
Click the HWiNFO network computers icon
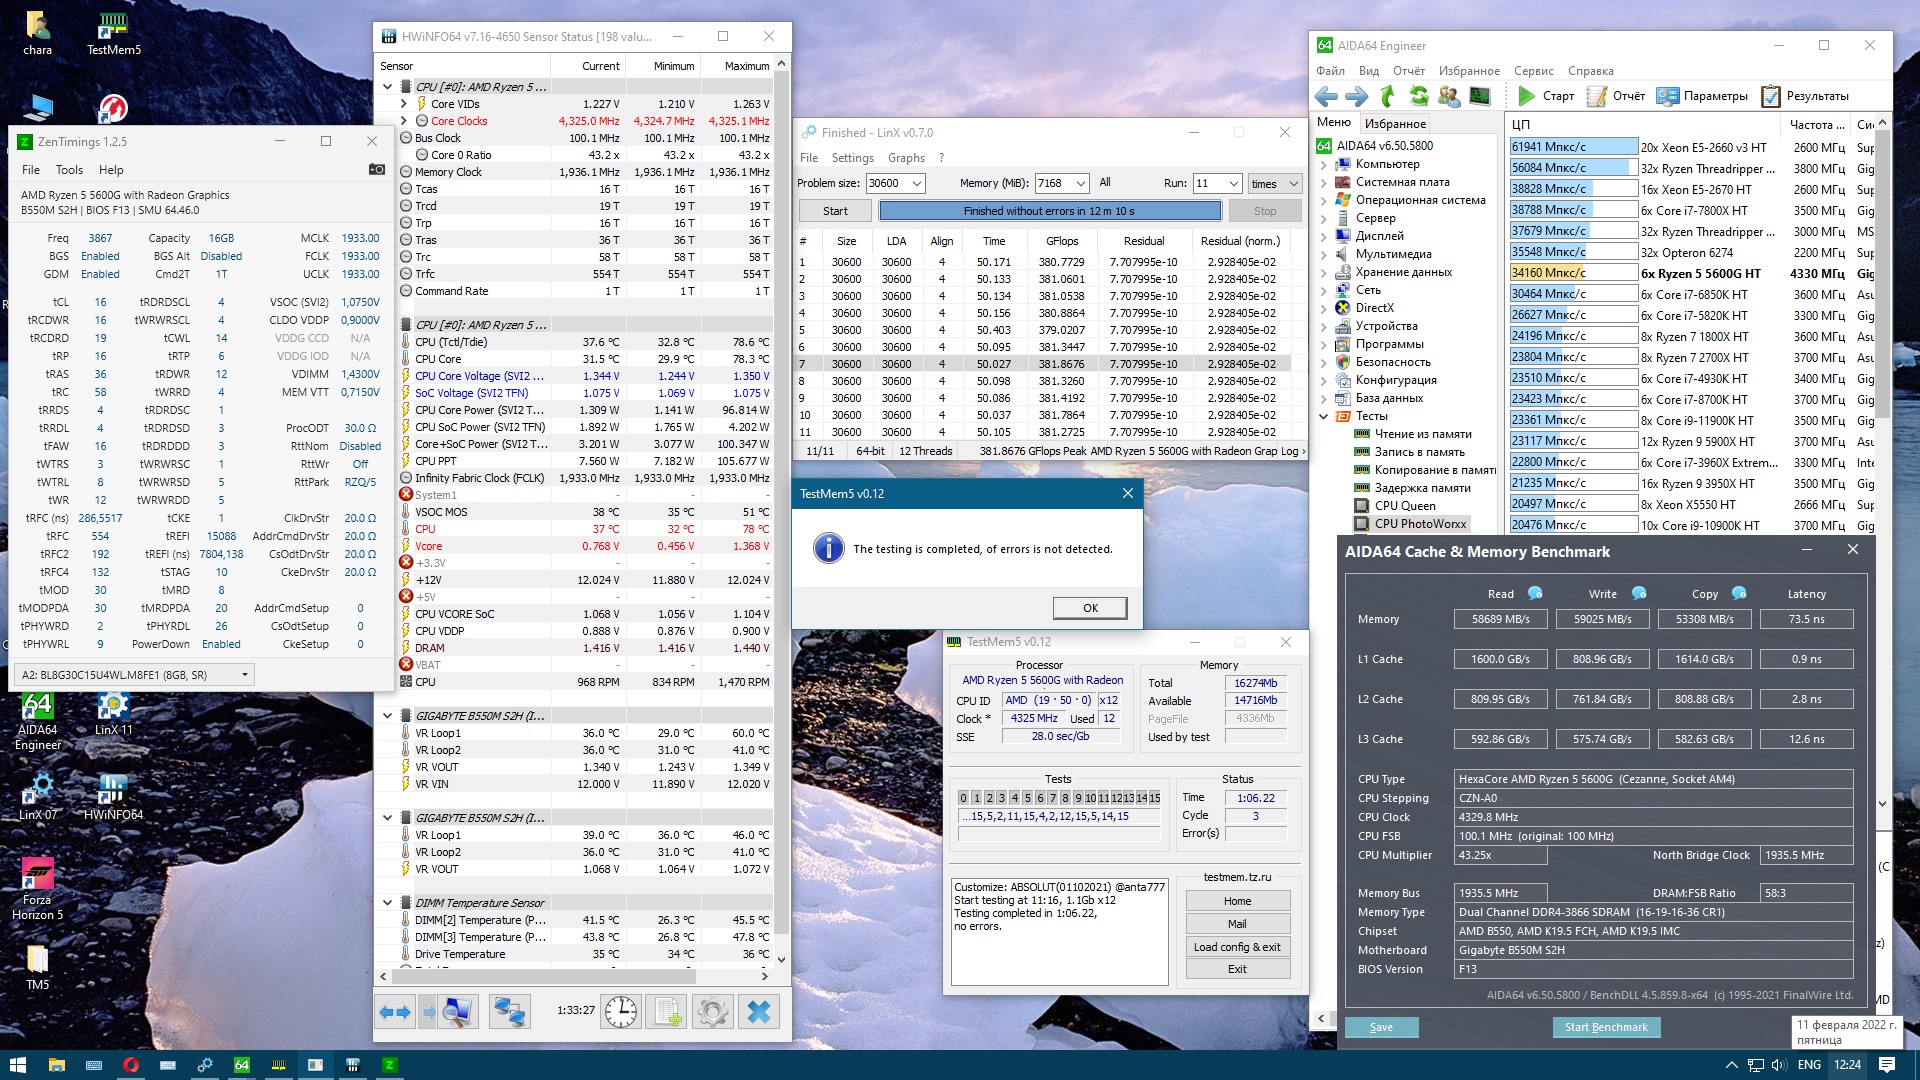point(509,1012)
